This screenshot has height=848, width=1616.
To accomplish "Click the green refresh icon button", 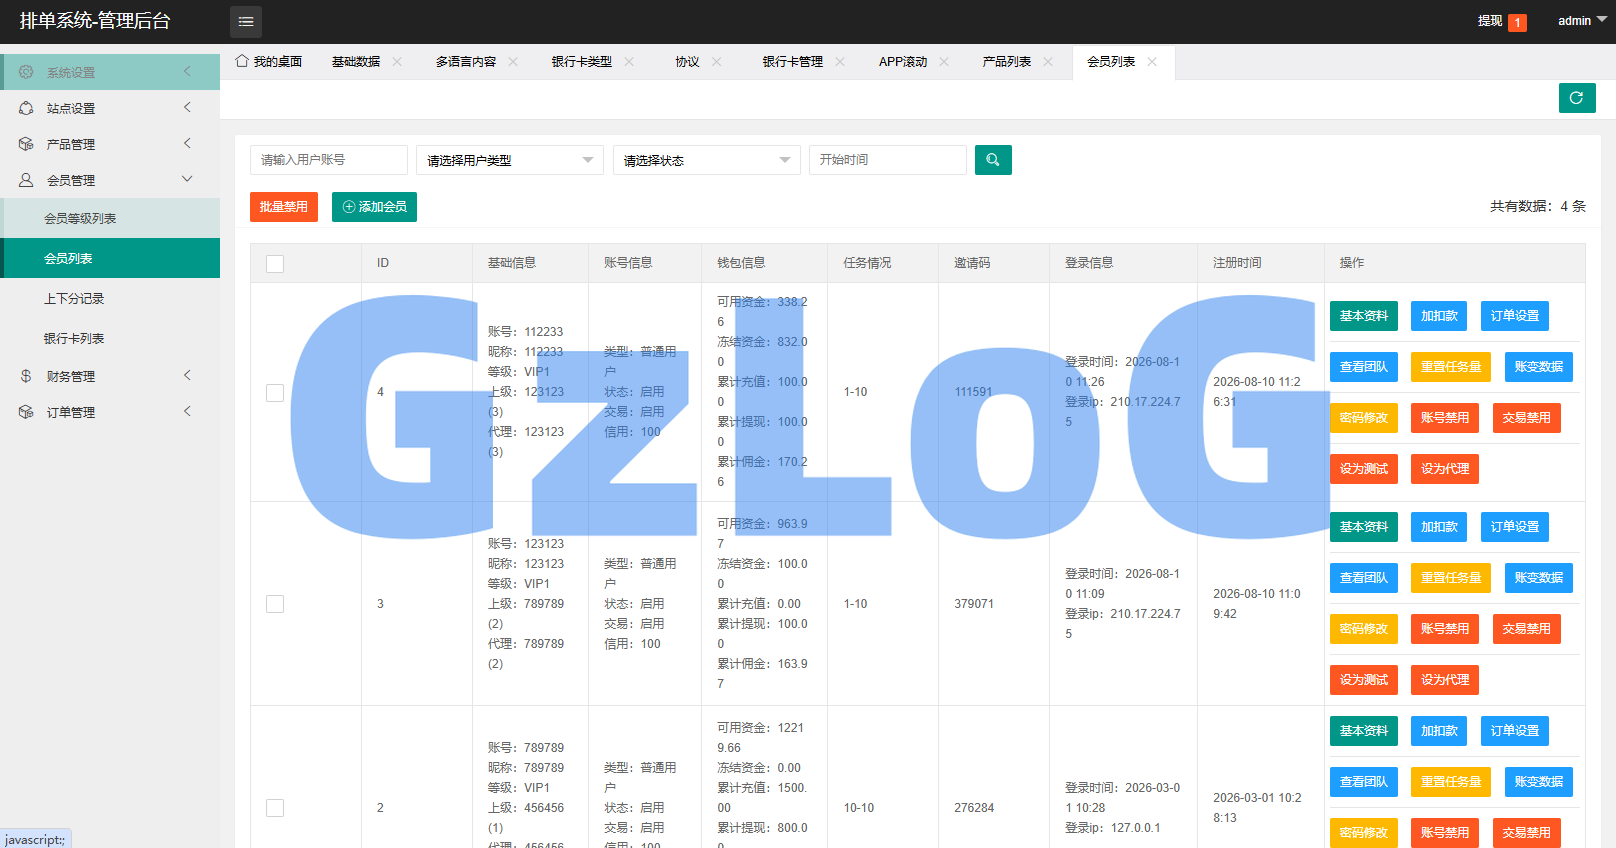I will (1577, 98).
